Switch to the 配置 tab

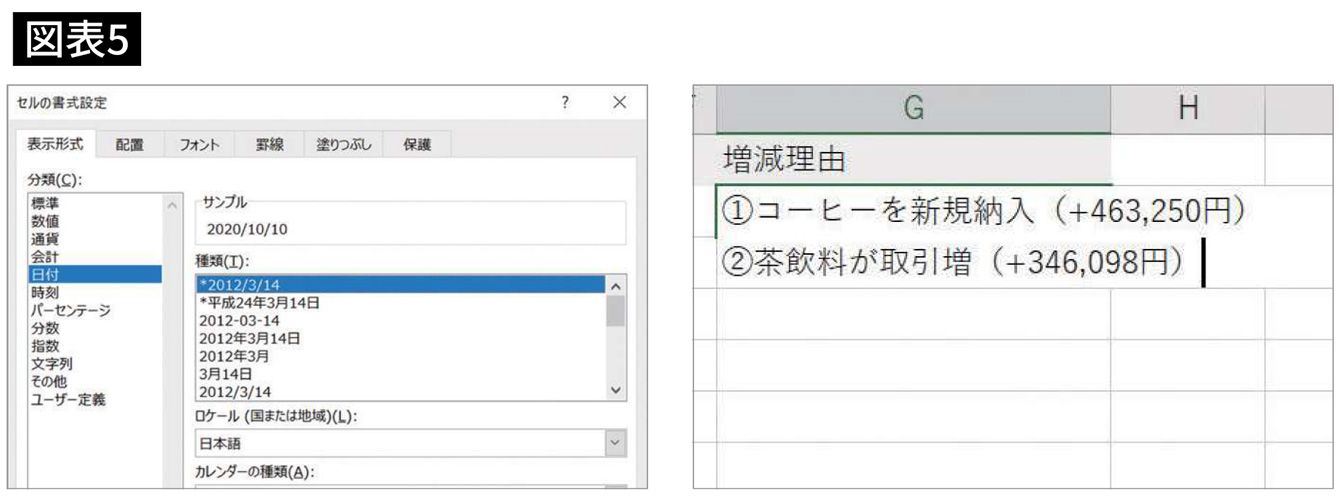point(129,145)
